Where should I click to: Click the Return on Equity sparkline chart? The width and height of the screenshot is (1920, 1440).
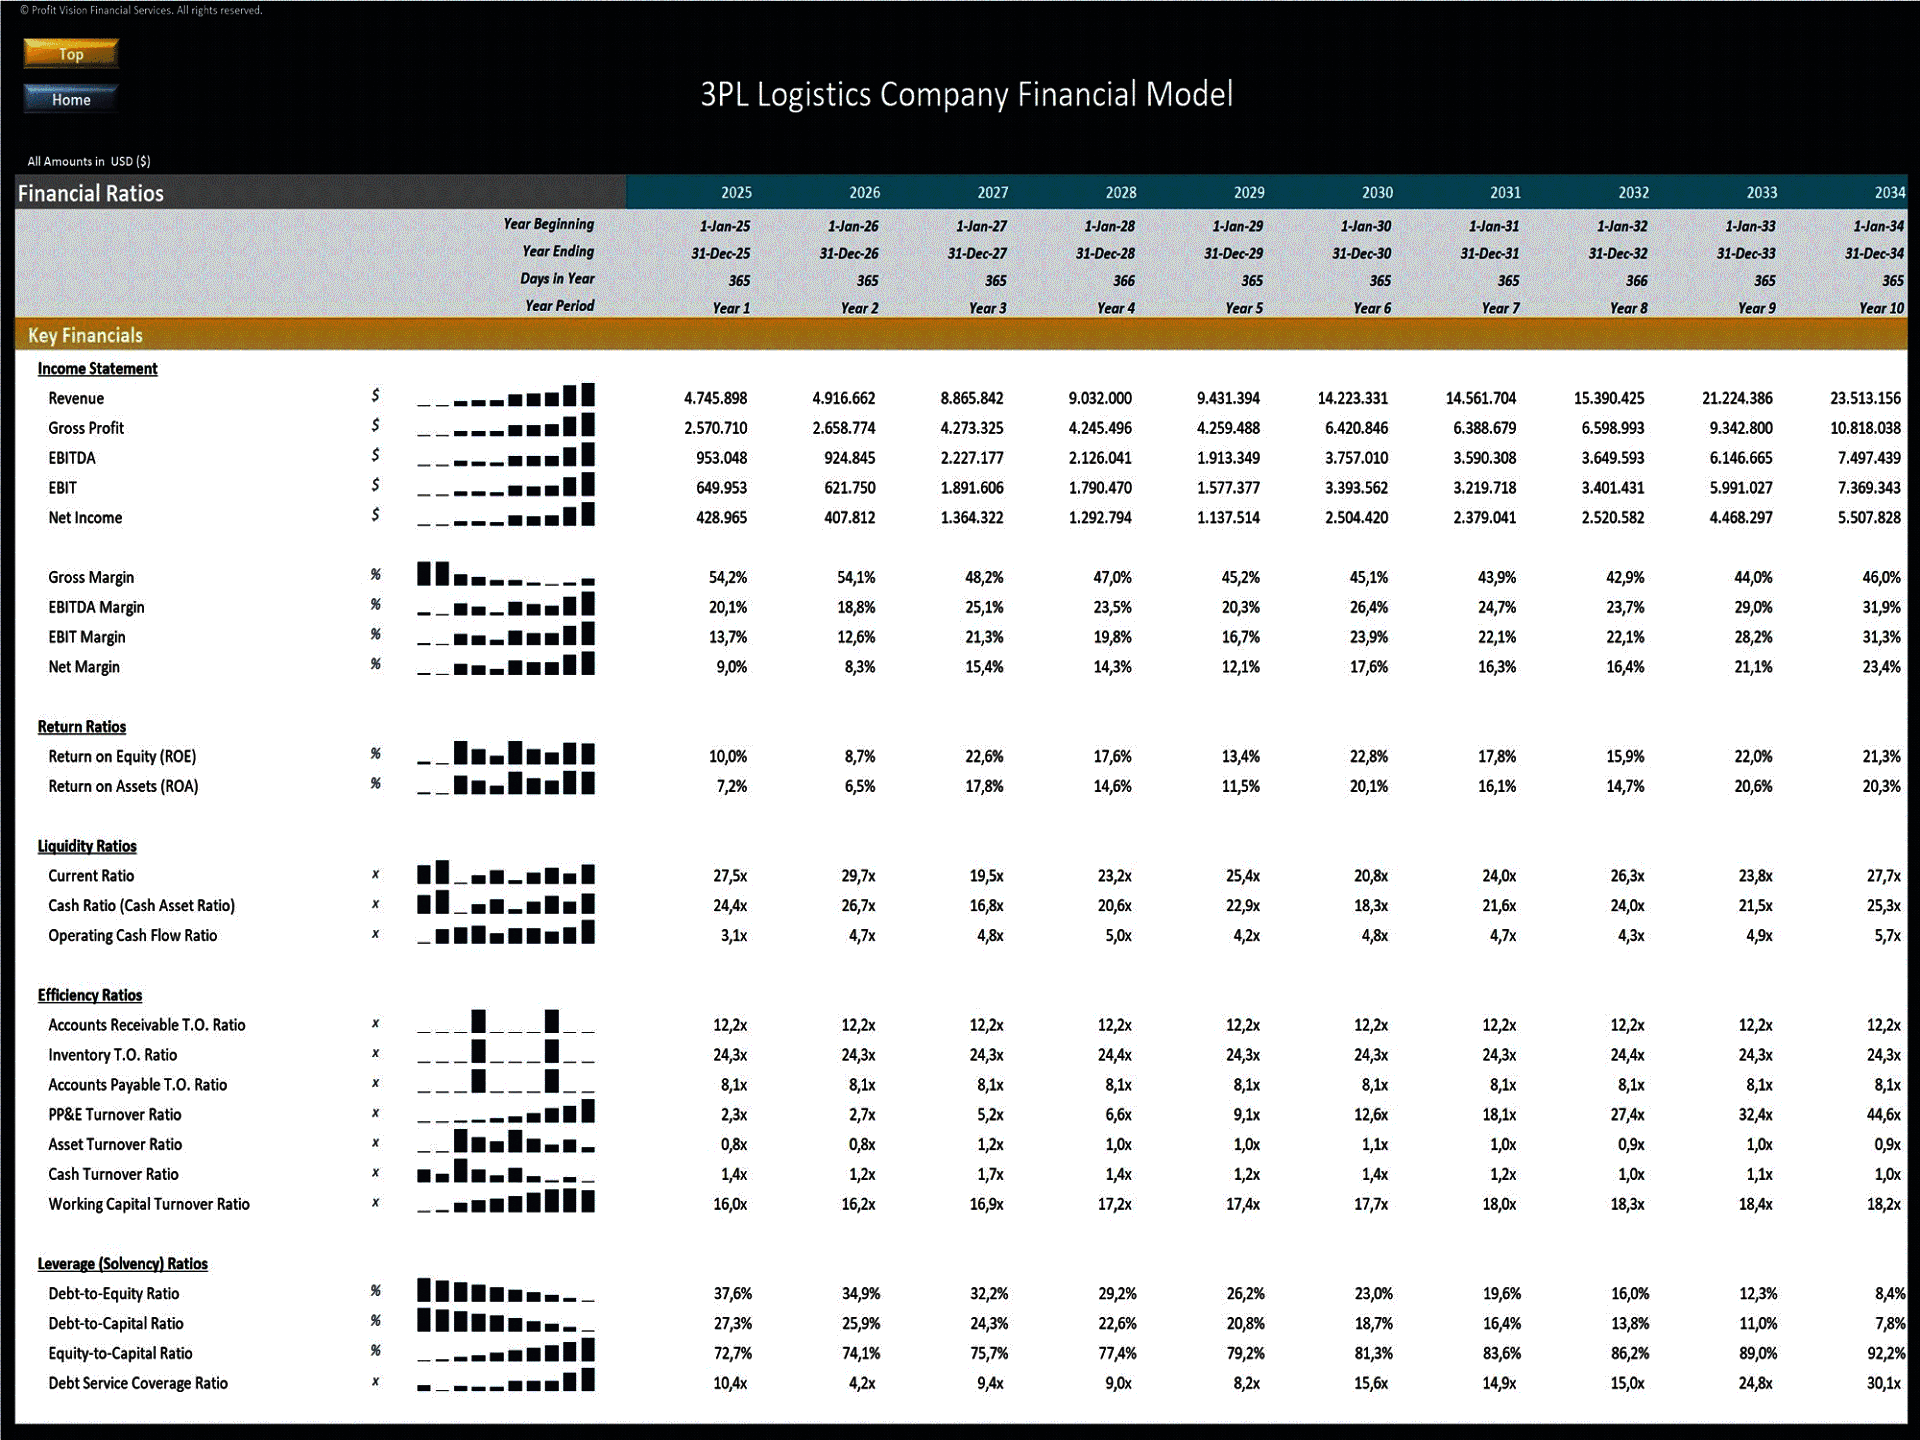[x=506, y=753]
